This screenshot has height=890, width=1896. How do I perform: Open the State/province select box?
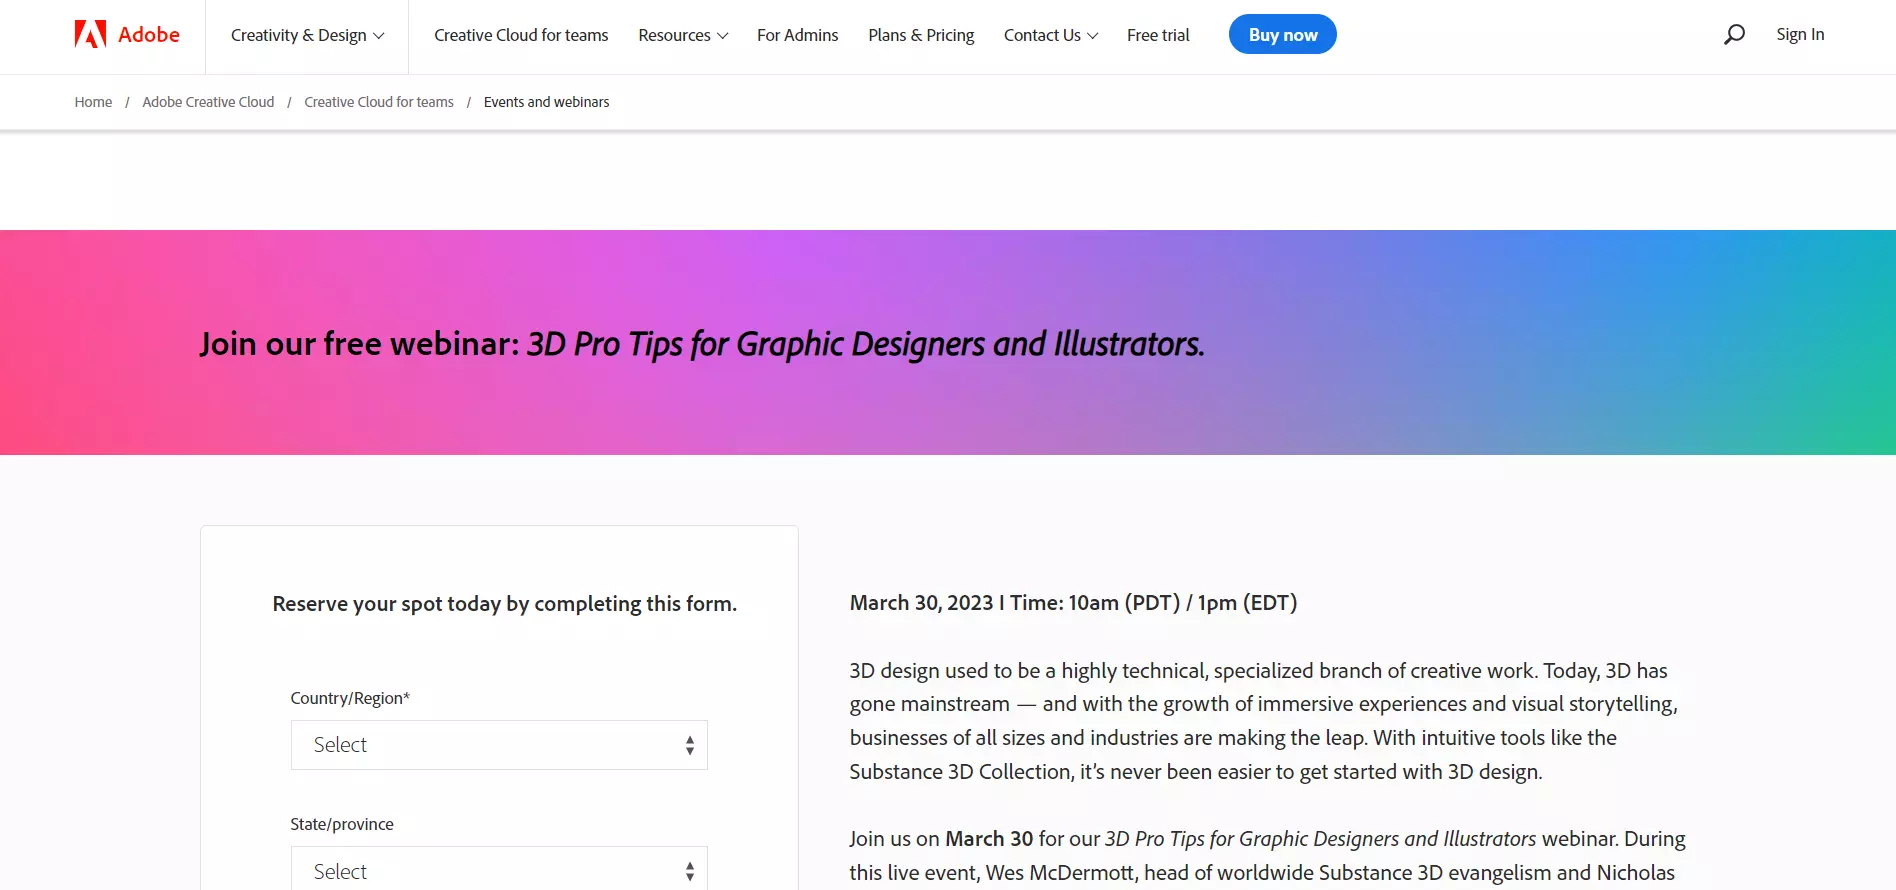(498, 870)
